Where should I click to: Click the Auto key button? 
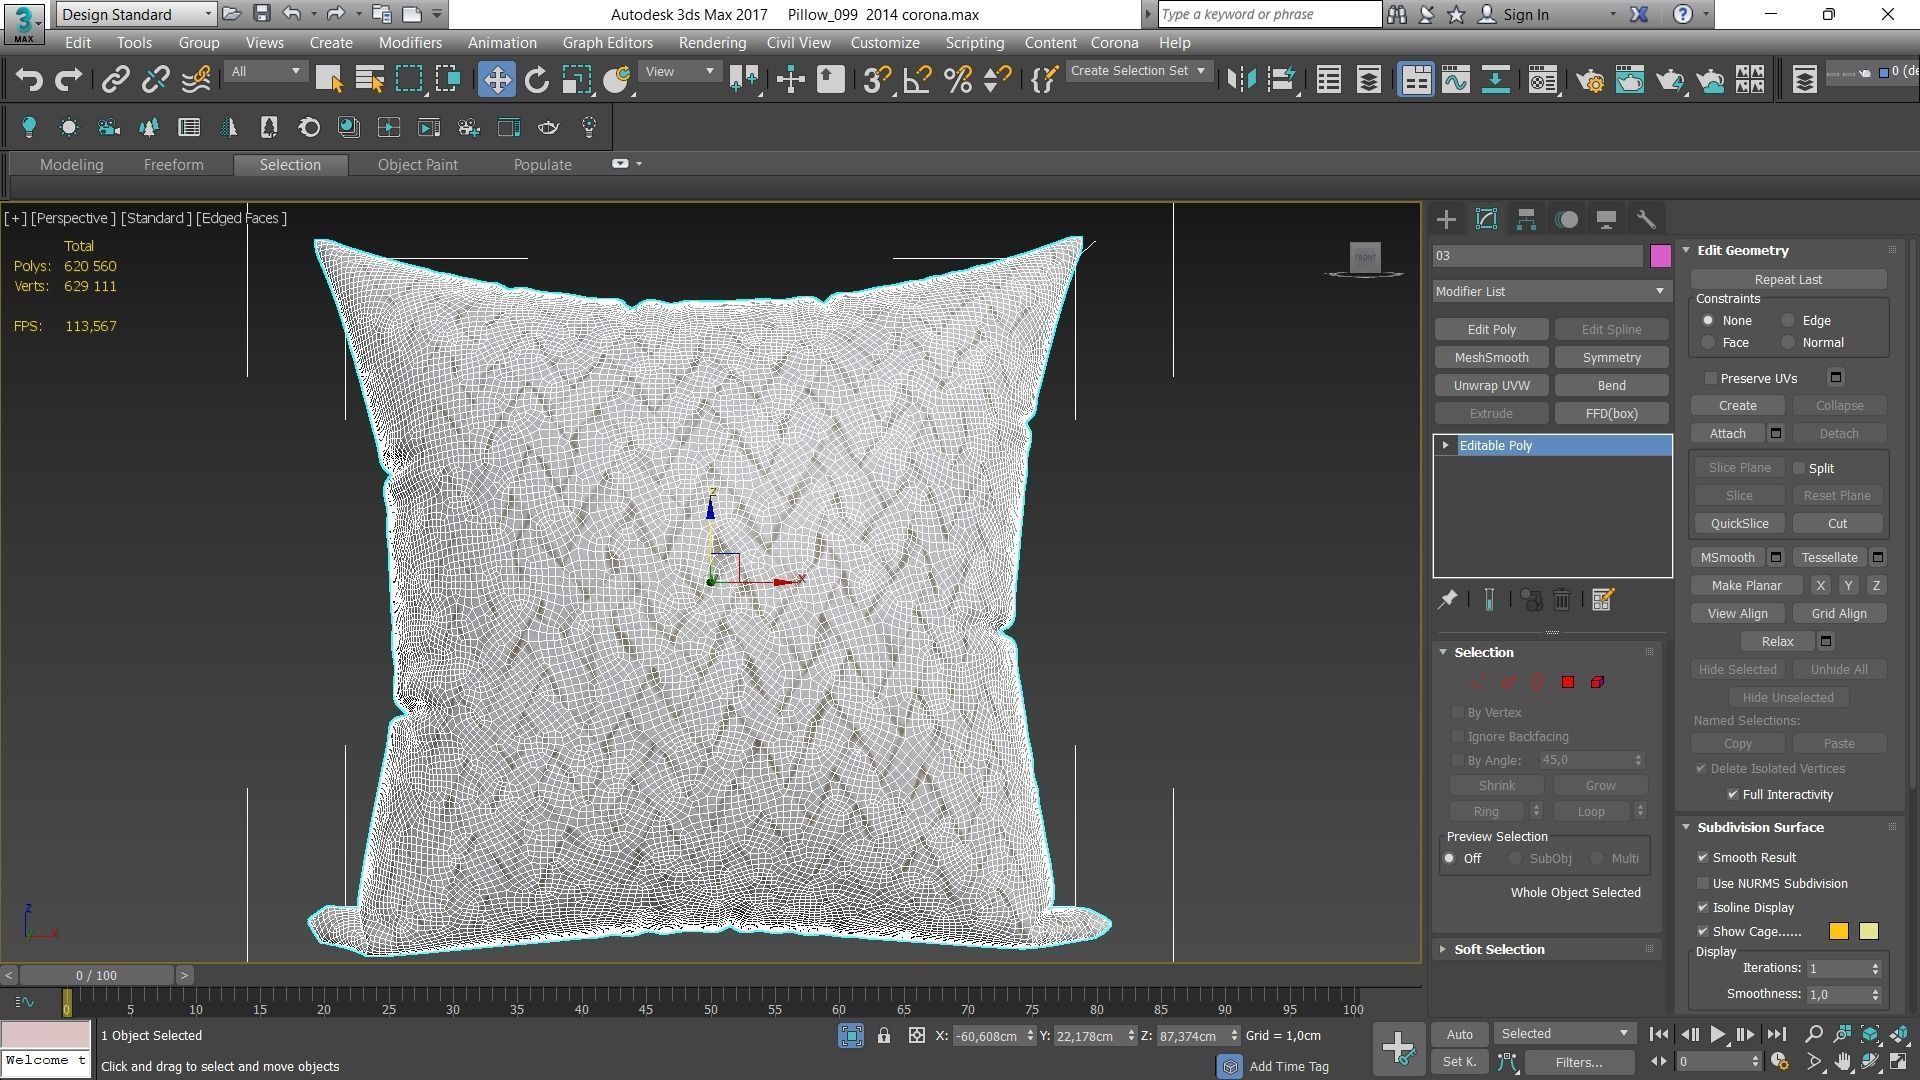coord(1459,1035)
